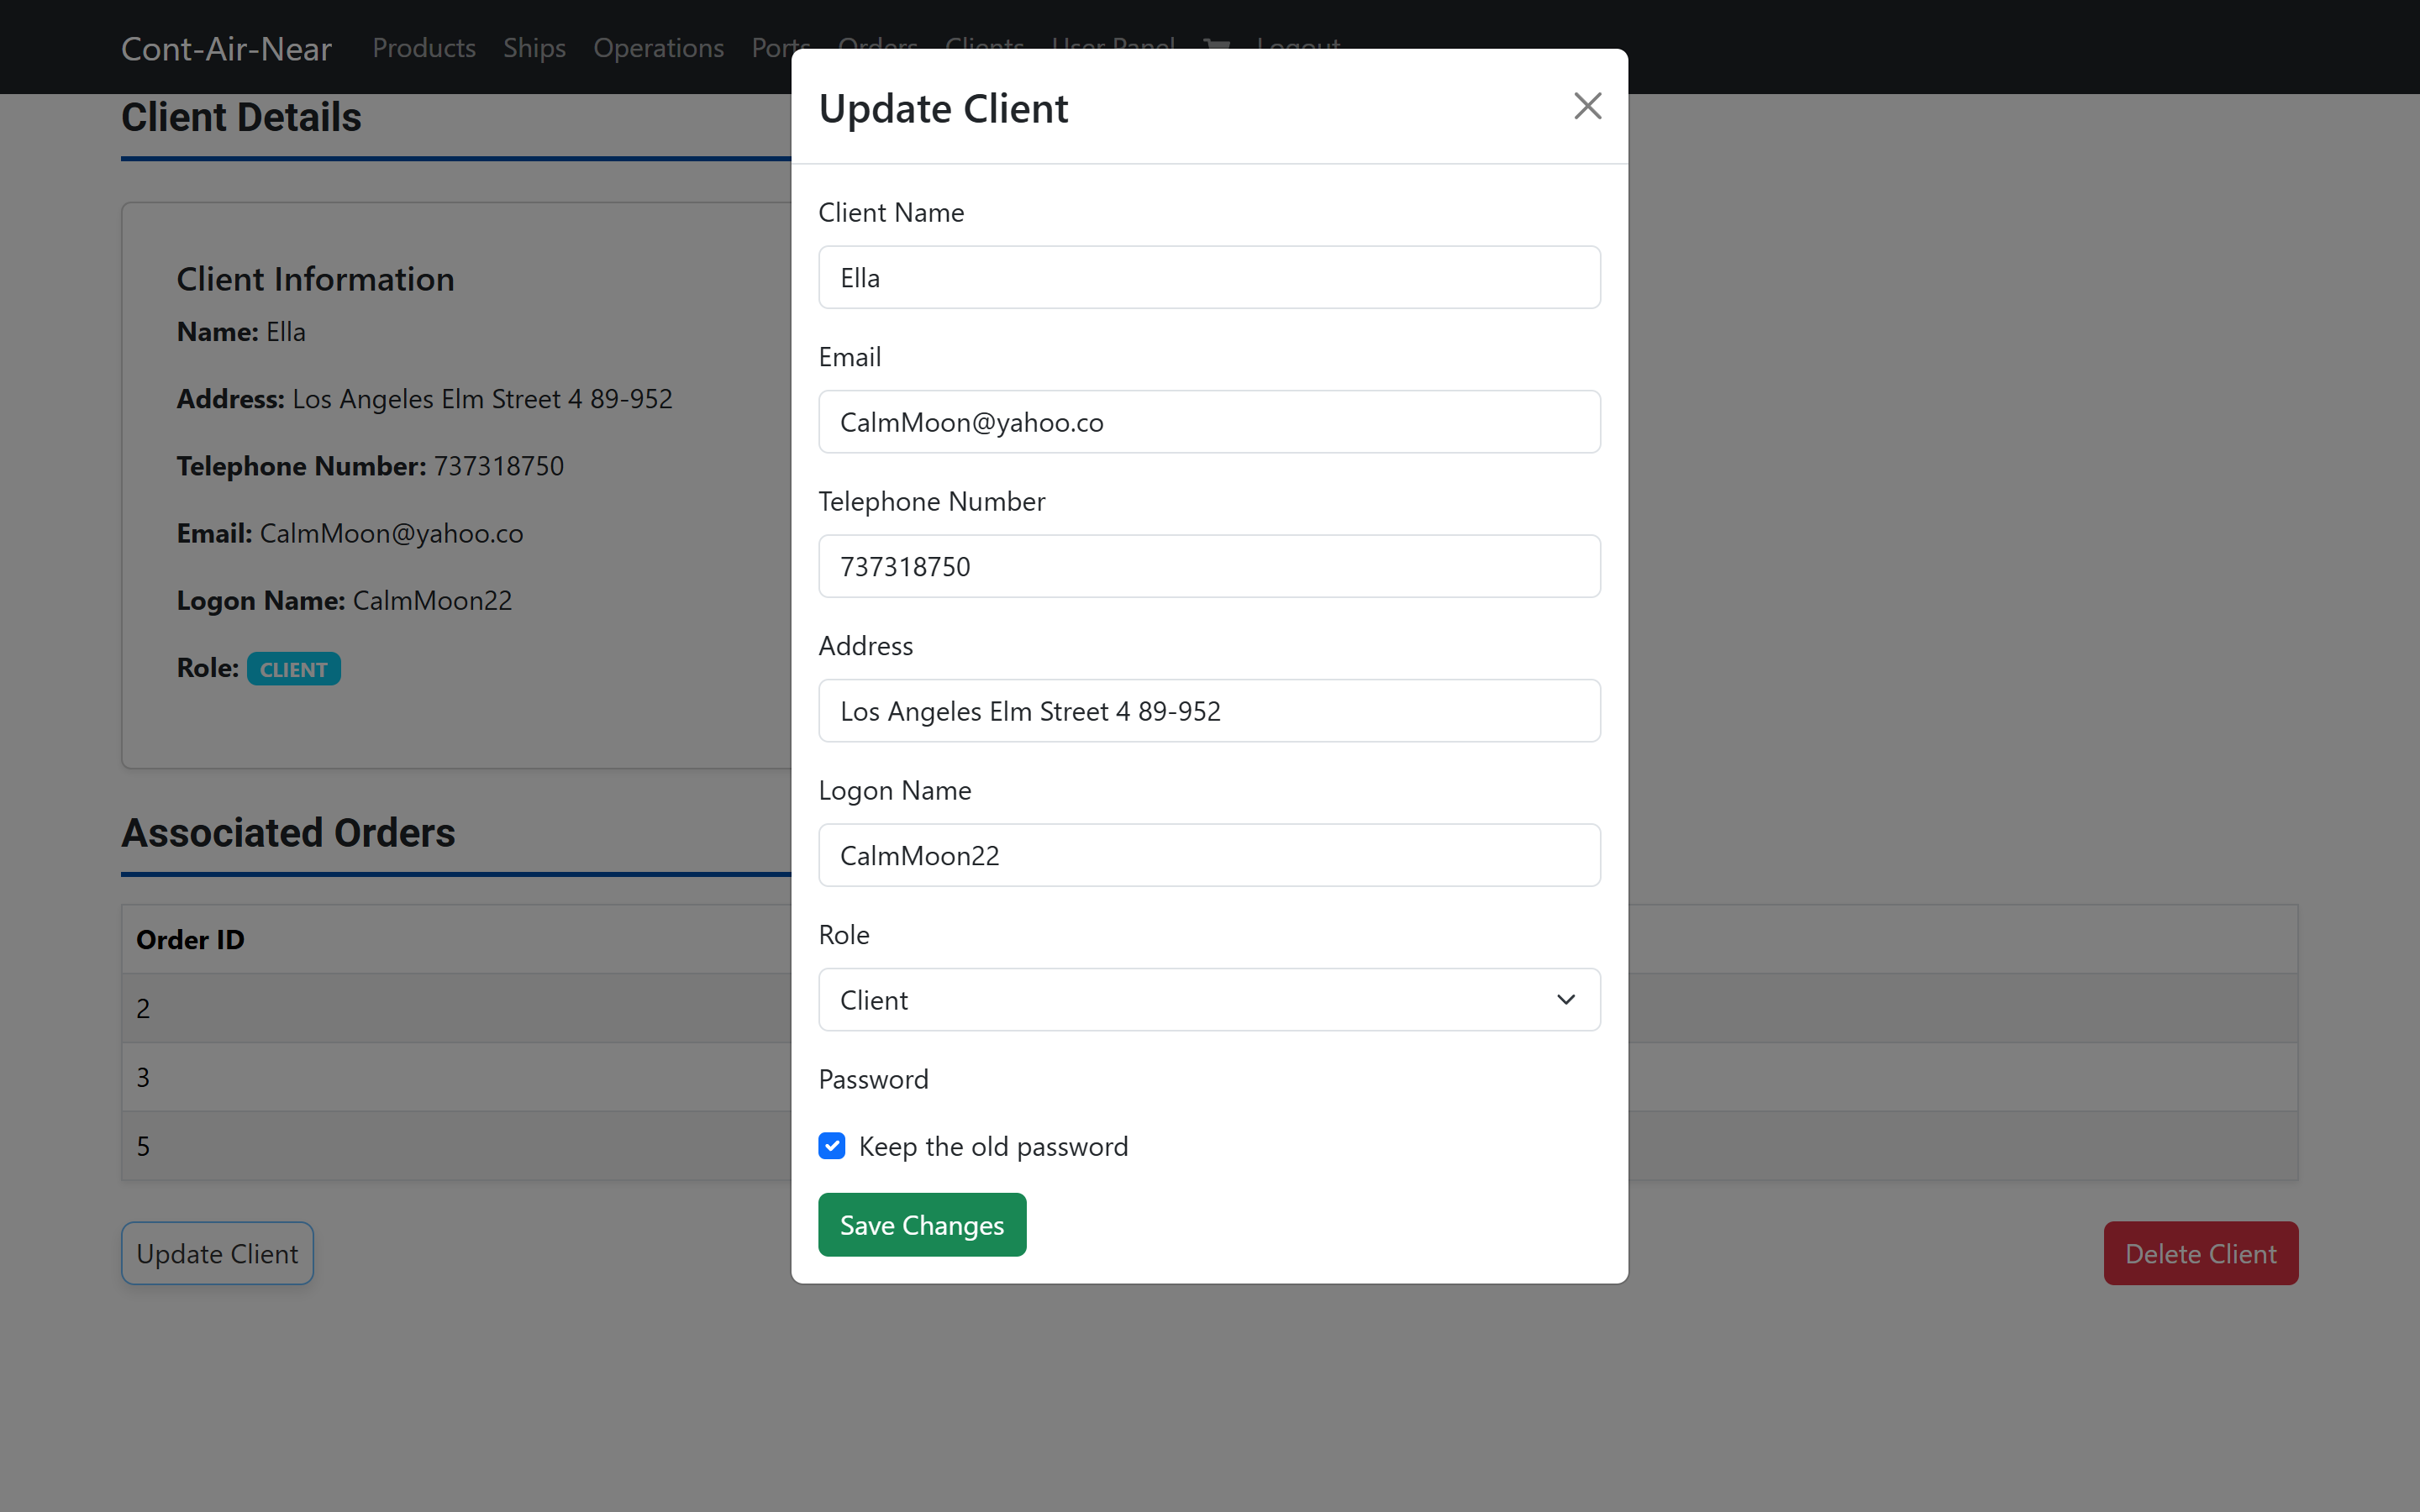The image size is (2420, 1512).
Task: Select the Telephone Number input field
Action: (1209, 566)
